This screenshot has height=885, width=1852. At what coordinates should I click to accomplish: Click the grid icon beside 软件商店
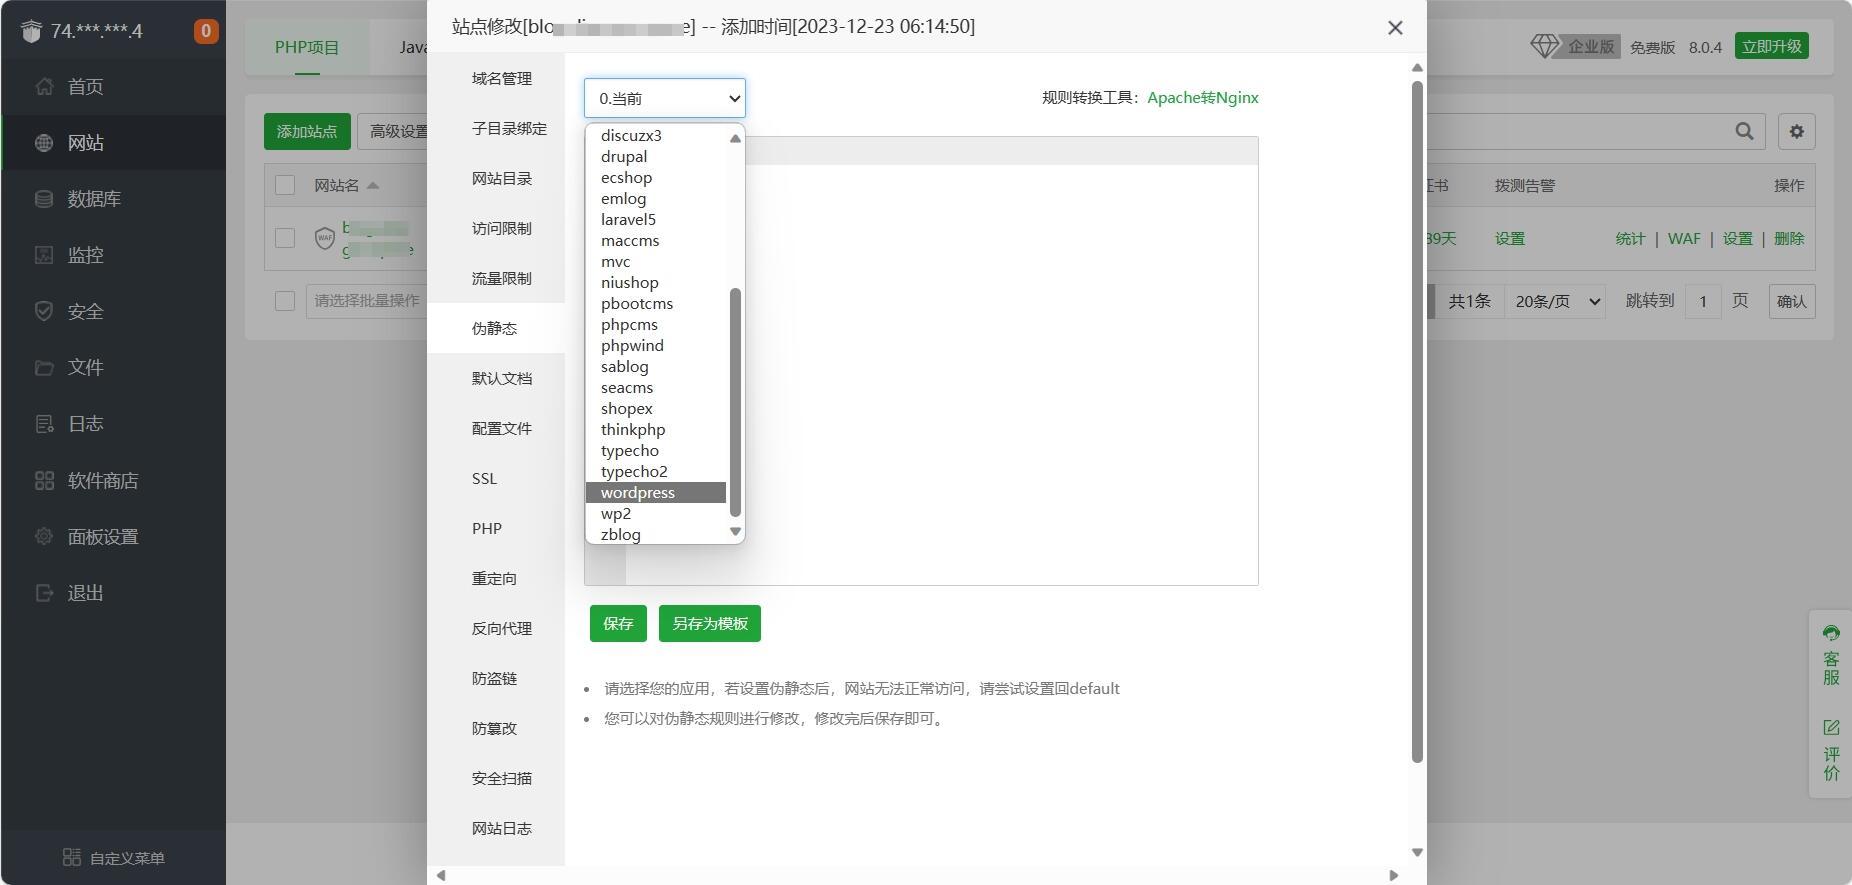pyautogui.click(x=44, y=481)
